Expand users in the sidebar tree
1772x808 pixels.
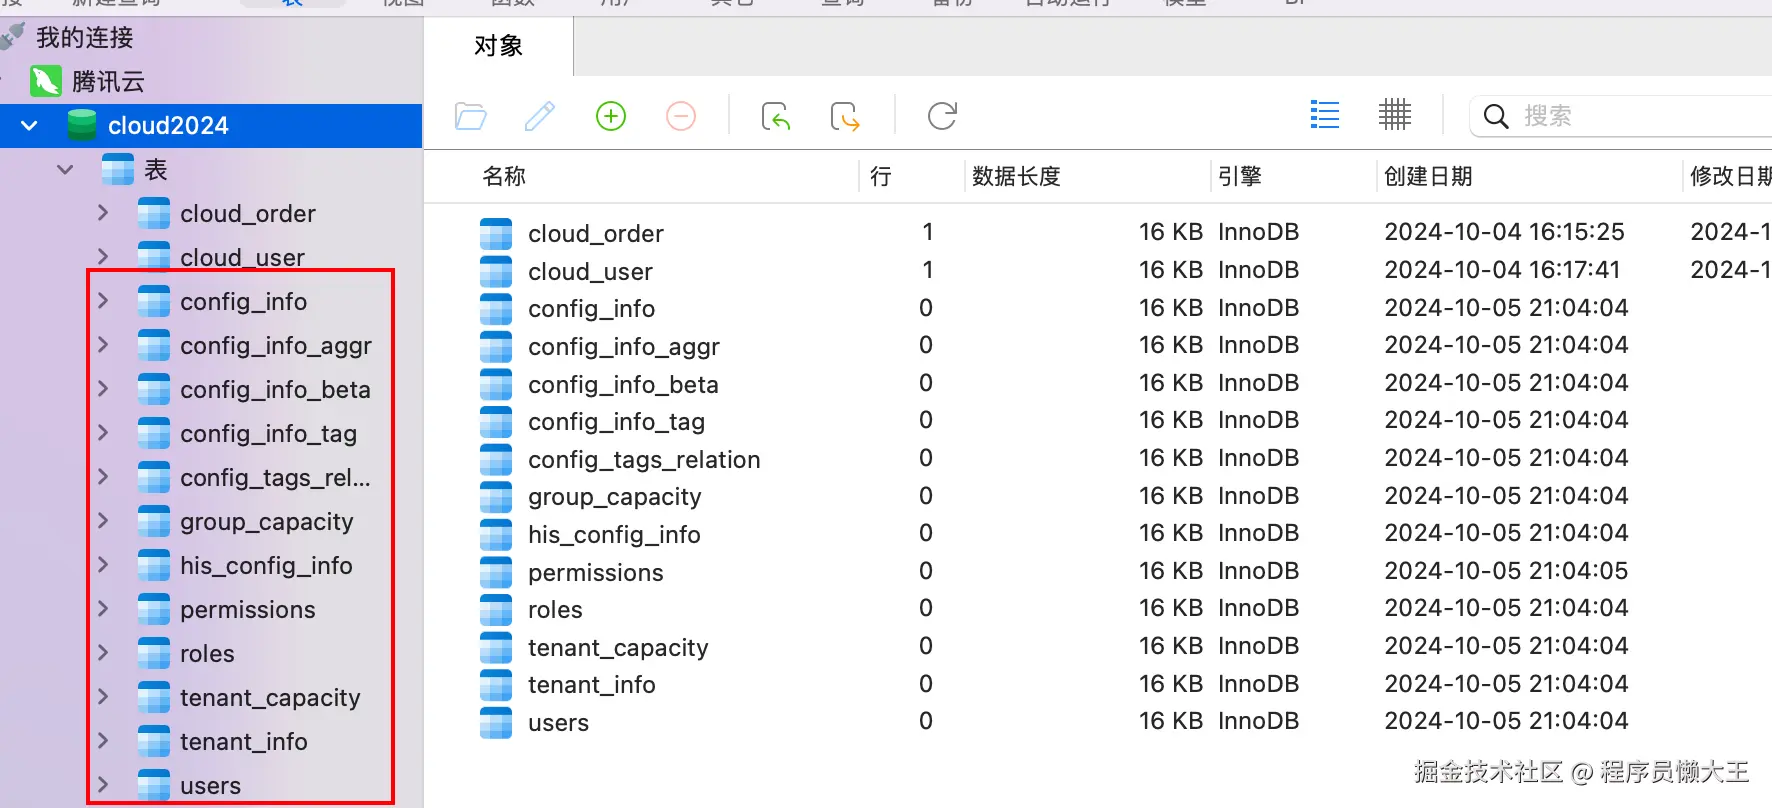pos(103,785)
